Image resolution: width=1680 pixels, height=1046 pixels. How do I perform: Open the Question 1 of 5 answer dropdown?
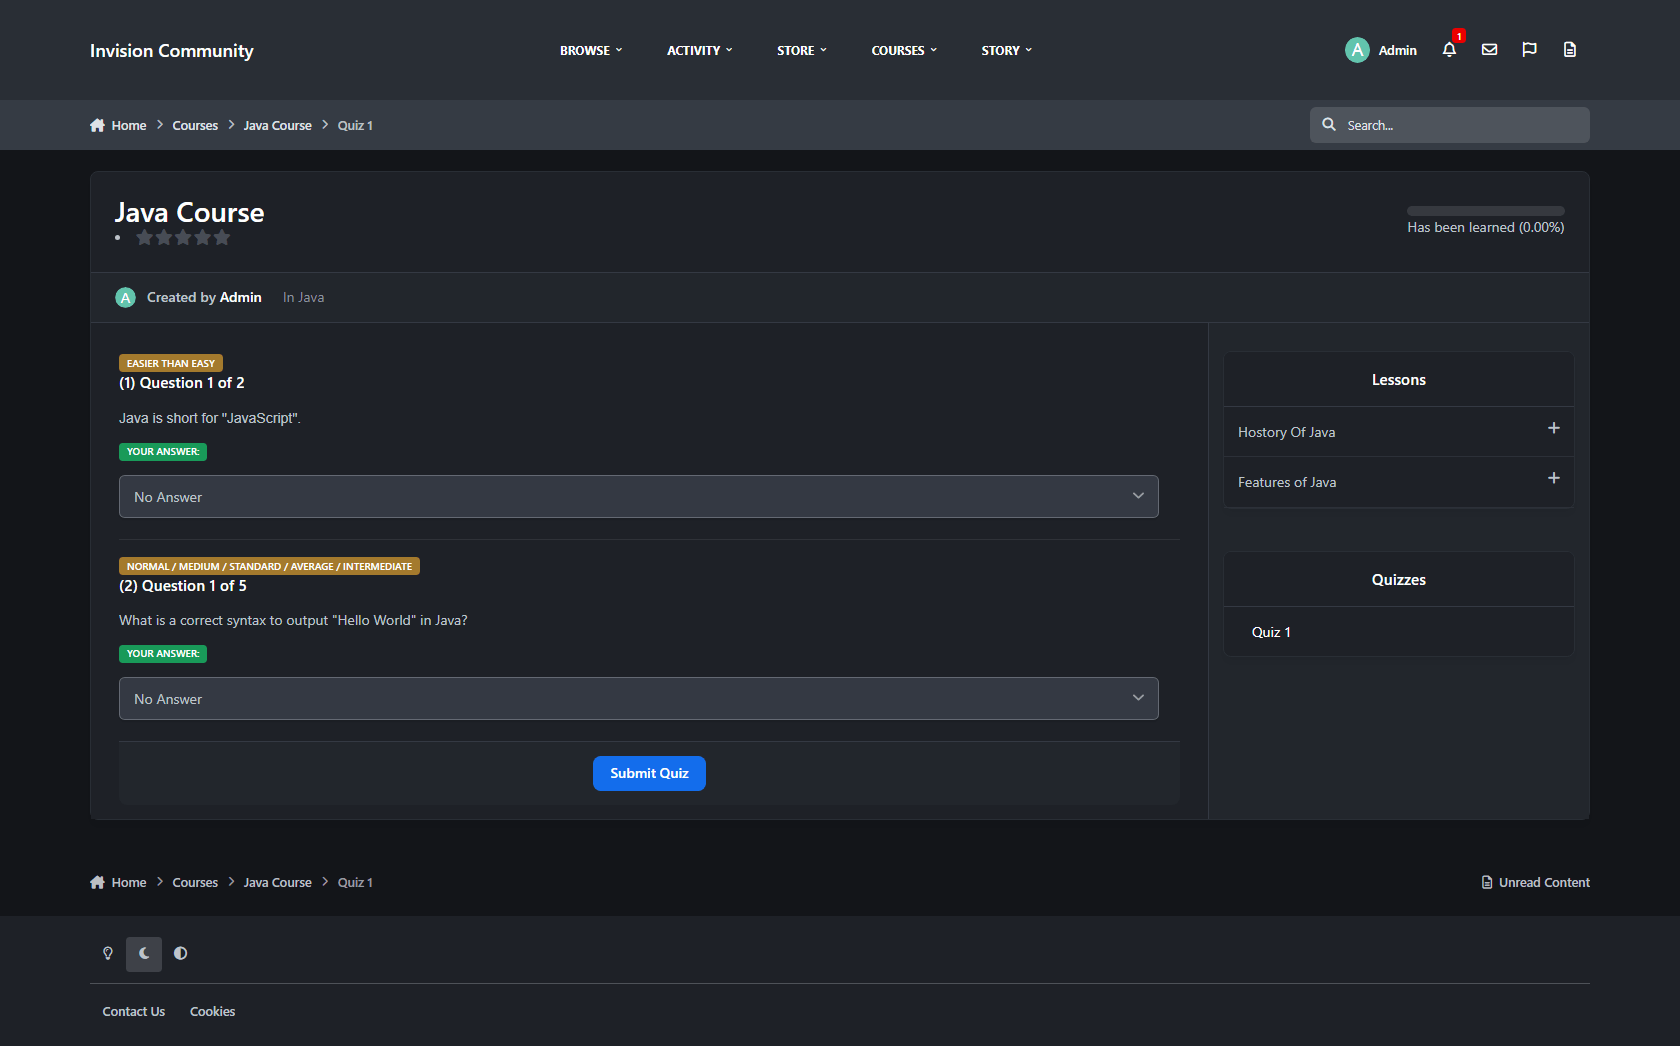coord(639,699)
